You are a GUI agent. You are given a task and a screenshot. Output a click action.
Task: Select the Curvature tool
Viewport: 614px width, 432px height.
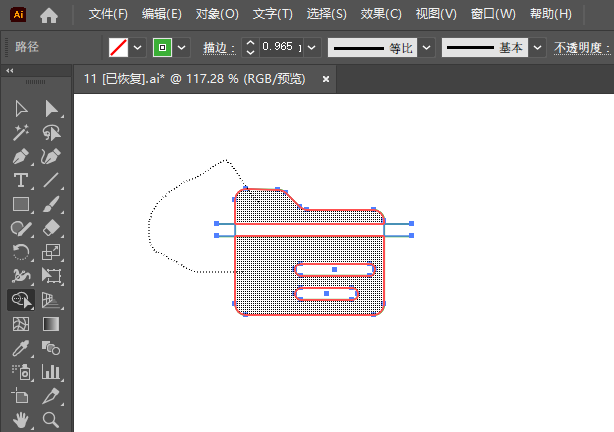[x=51, y=157]
